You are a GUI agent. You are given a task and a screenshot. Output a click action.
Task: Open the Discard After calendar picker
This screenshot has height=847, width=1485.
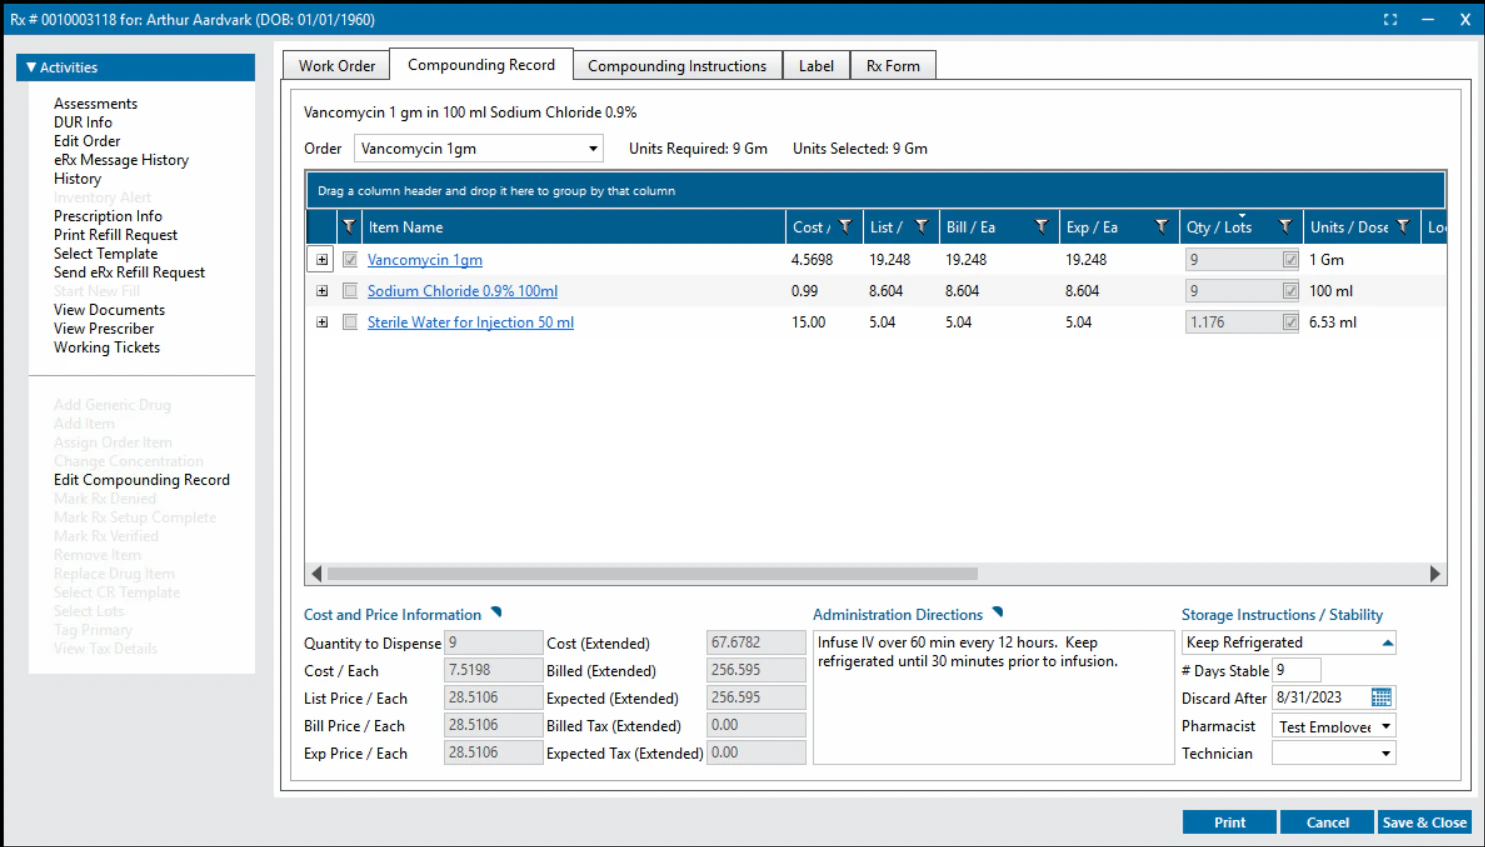[1383, 697]
